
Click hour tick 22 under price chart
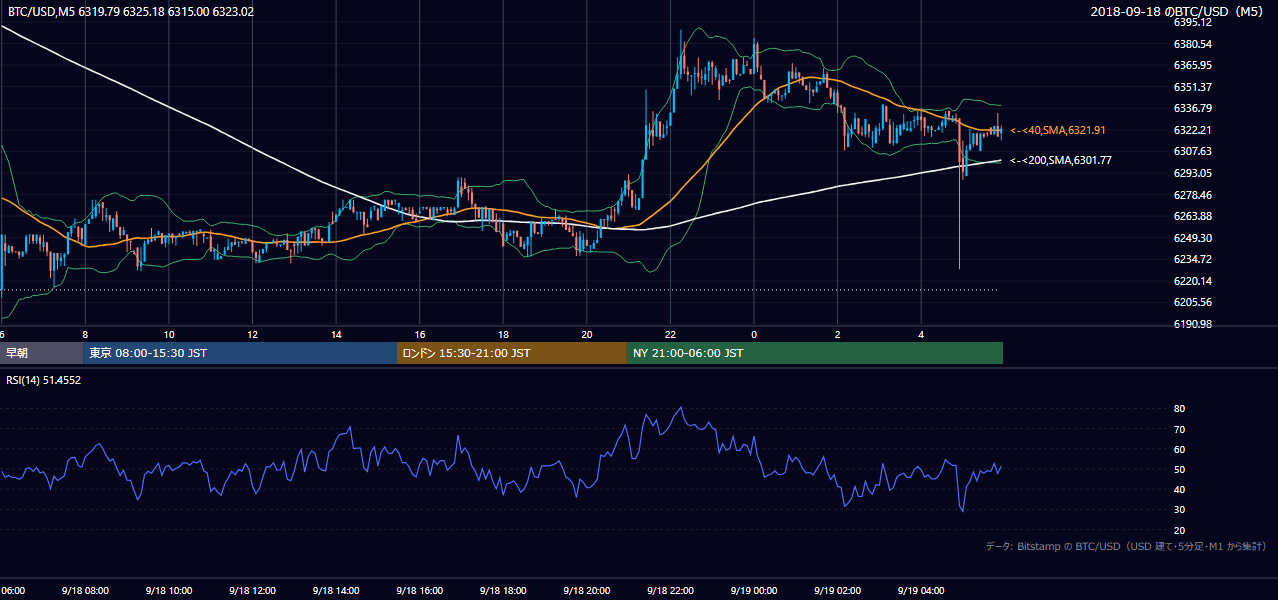pos(670,334)
